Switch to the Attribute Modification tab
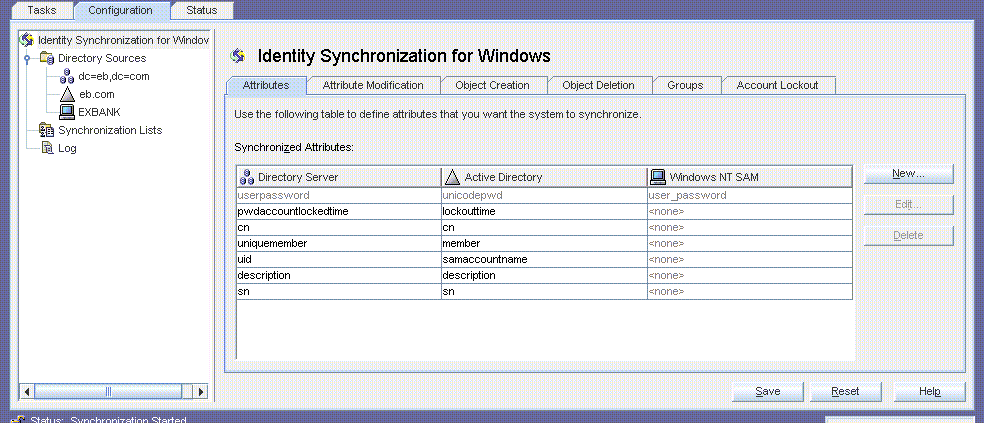This screenshot has height=423, width=984. point(373,85)
